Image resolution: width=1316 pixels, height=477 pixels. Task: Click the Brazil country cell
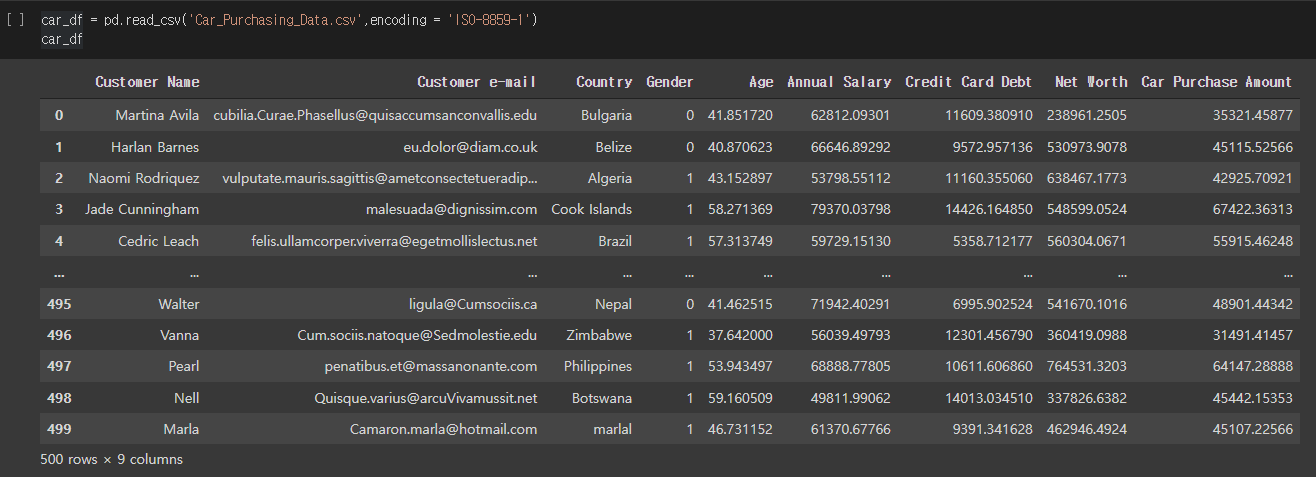(615, 241)
